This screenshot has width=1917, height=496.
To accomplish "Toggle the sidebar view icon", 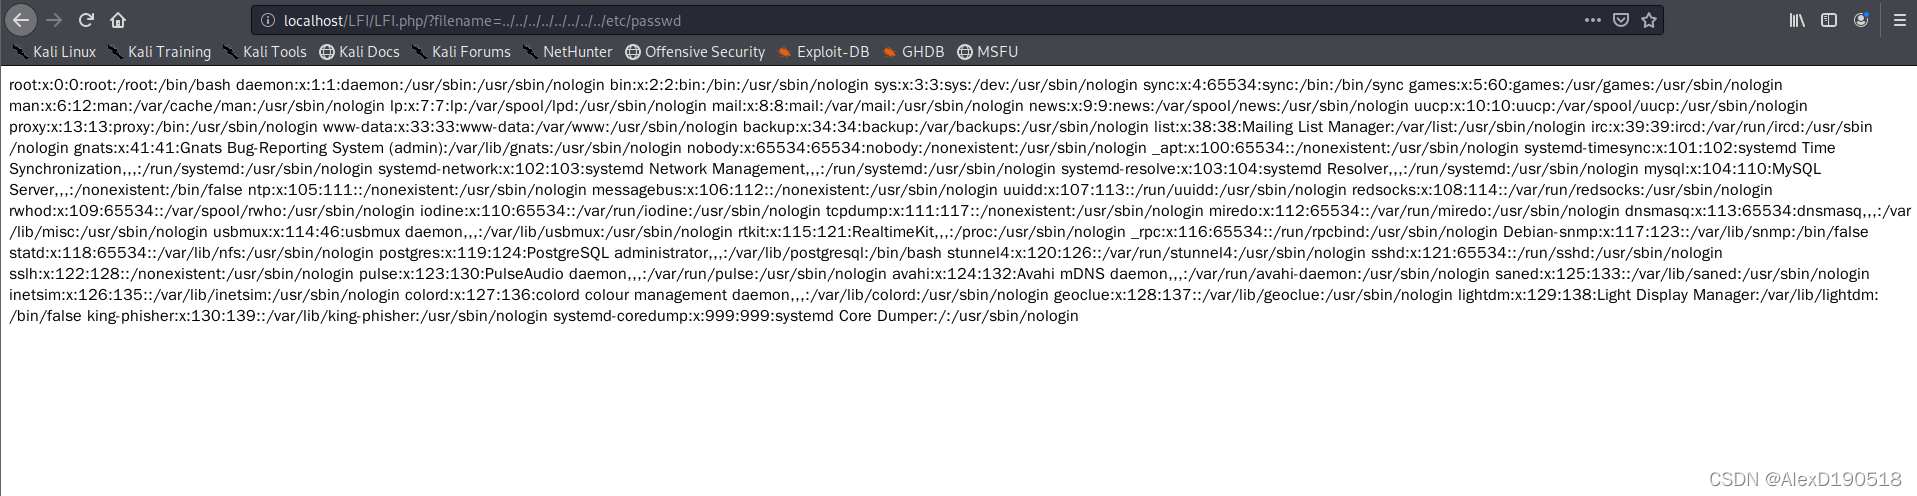I will point(1829,20).
